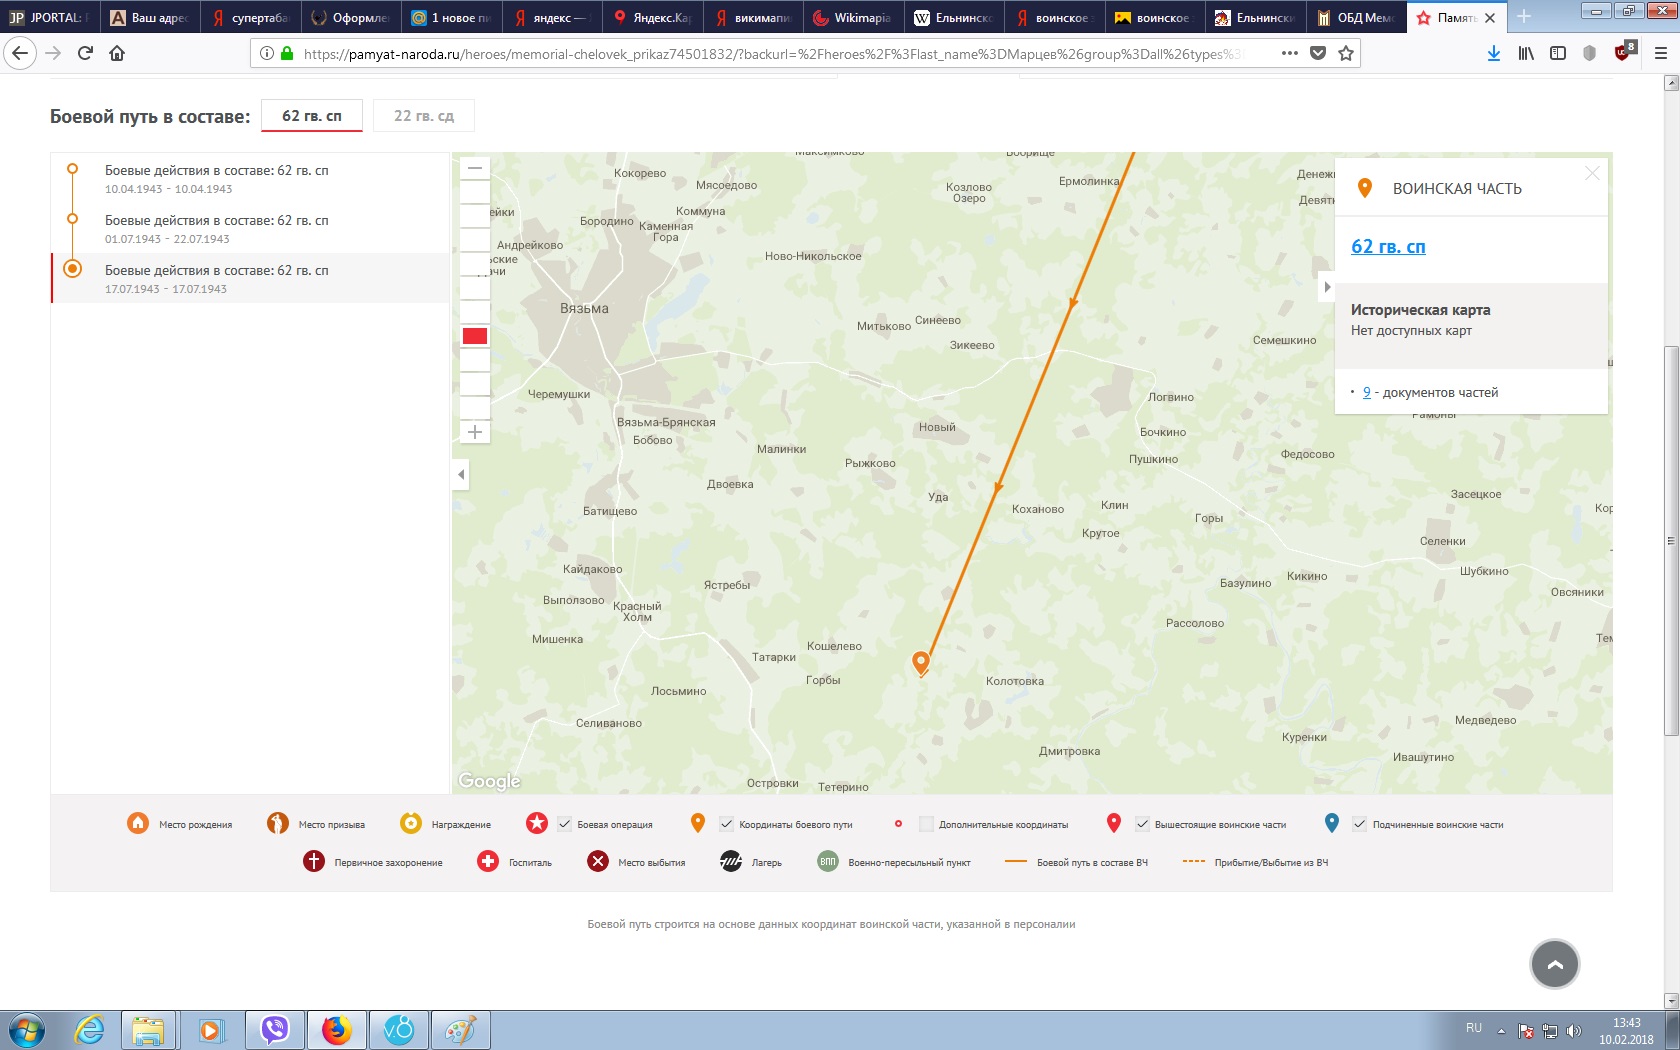1680x1050 pixels.
Task: Uncheck the Подчиненные воинские части checkbox
Action: click(1359, 824)
